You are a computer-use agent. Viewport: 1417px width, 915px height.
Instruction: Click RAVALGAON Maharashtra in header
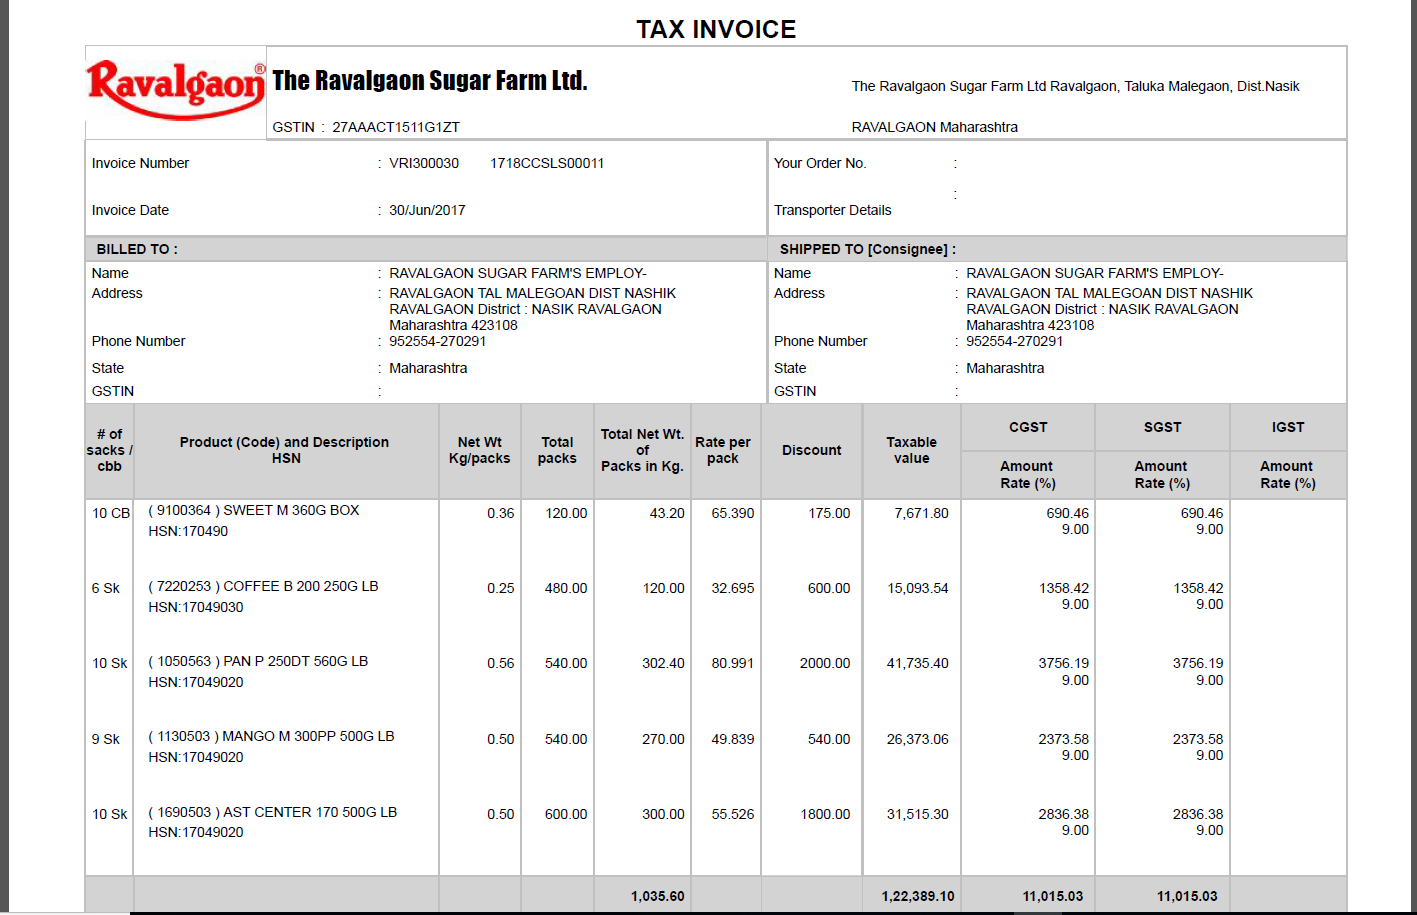[x=935, y=127]
